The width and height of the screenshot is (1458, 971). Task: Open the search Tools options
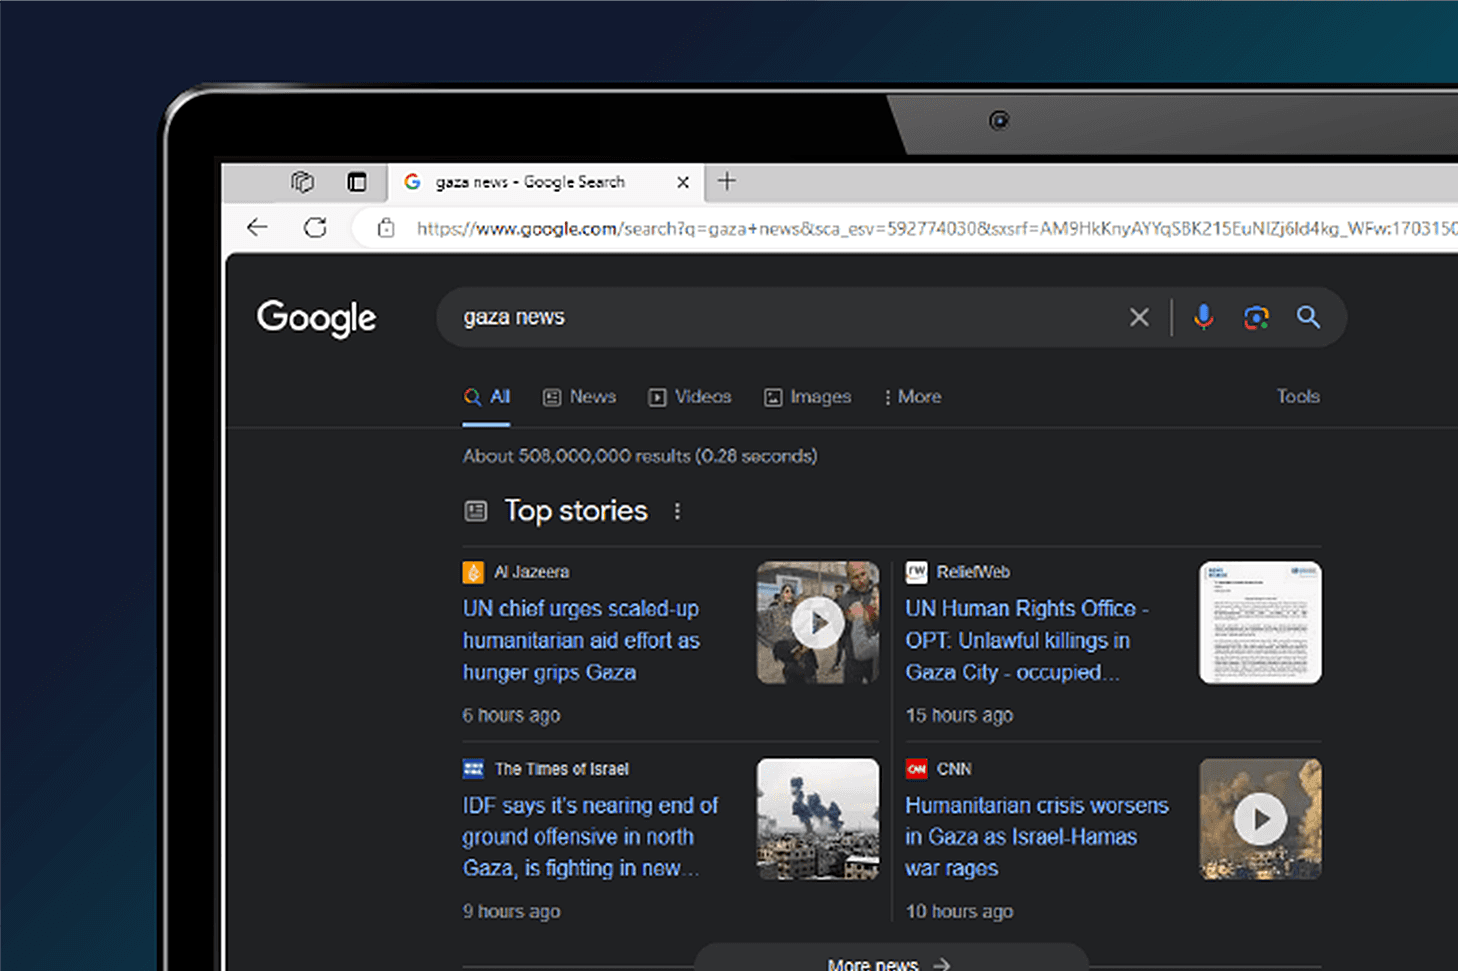tap(1298, 396)
